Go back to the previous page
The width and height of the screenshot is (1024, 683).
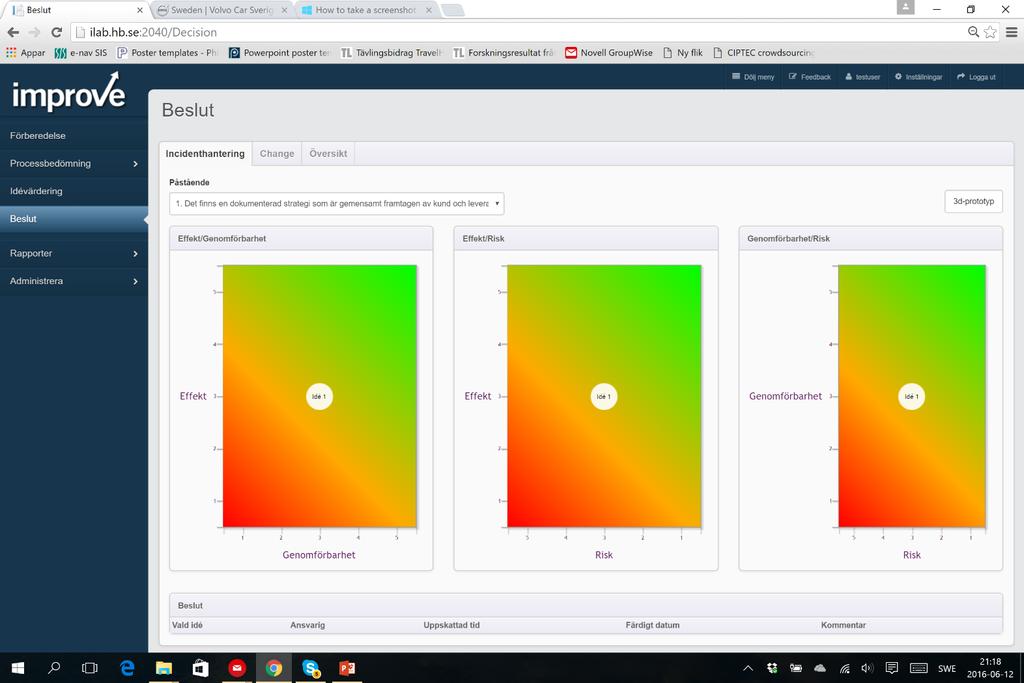click(13, 32)
